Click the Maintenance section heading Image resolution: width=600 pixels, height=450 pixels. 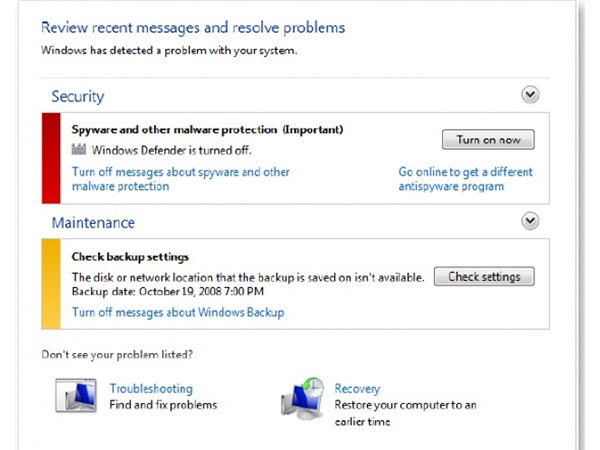click(93, 223)
